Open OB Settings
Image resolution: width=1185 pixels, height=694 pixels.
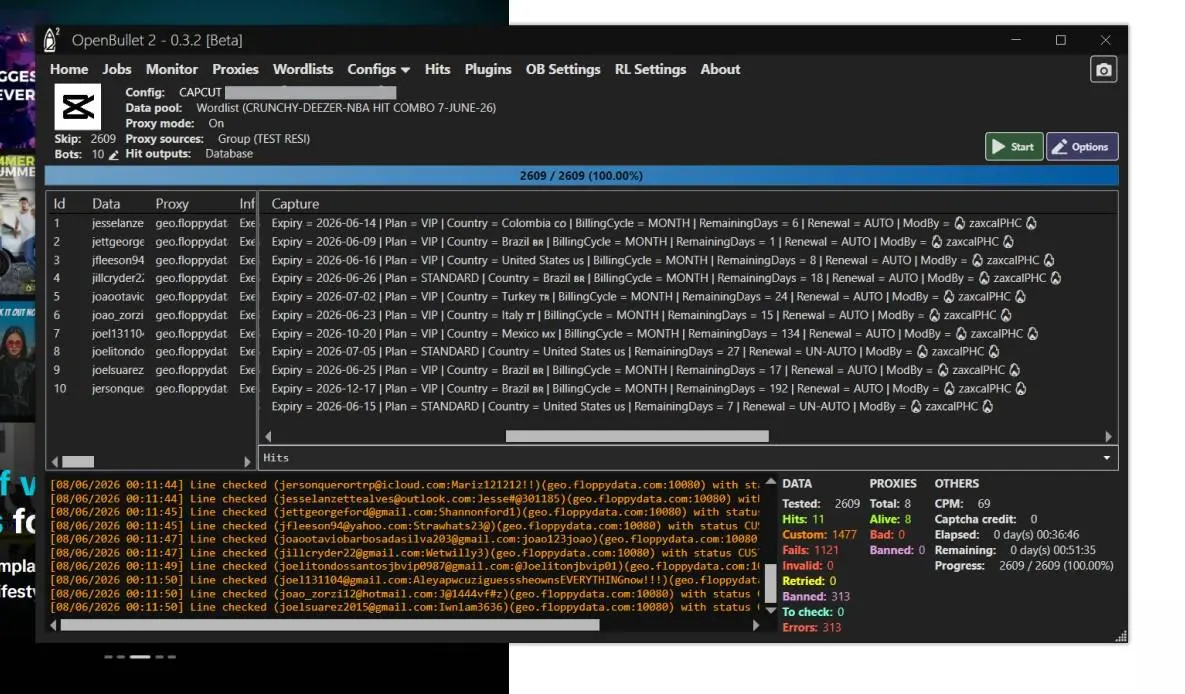coord(563,70)
